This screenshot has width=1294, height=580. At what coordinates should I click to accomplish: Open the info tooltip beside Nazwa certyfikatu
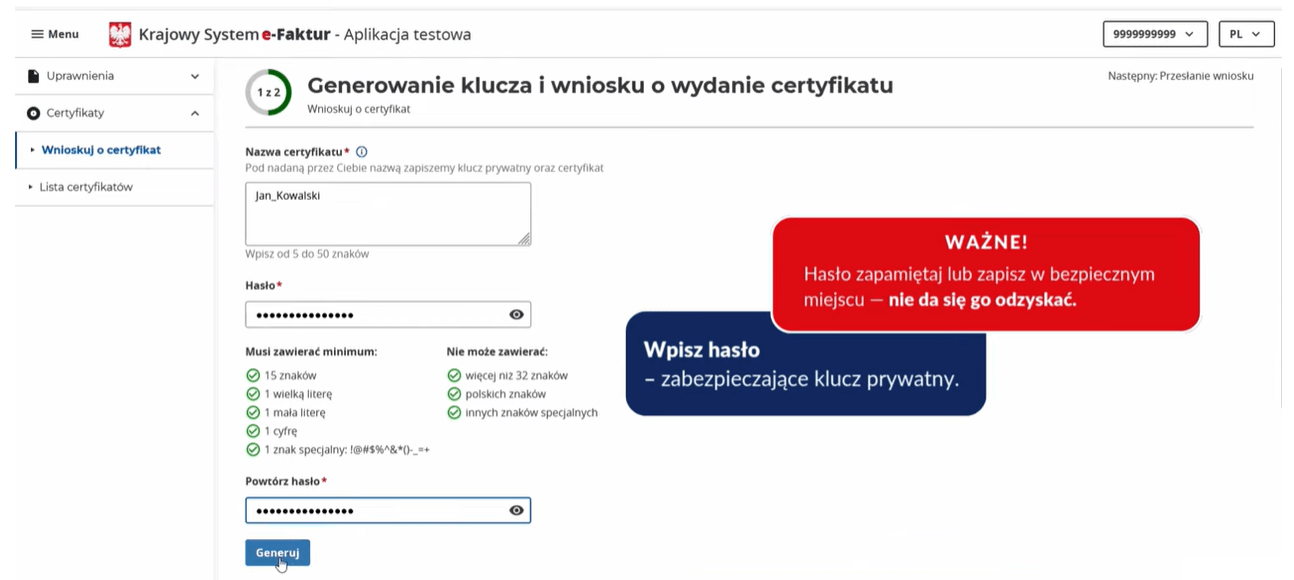pyautogui.click(x=361, y=152)
